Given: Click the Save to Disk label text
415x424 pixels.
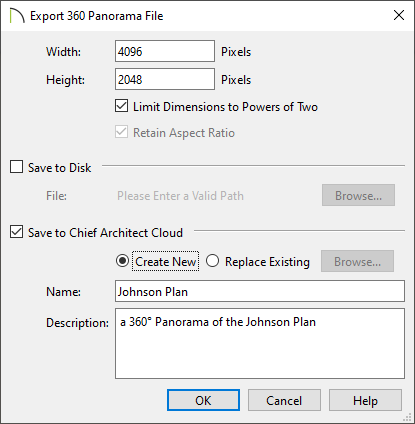Looking at the screenshot, I should click(60, 167).
